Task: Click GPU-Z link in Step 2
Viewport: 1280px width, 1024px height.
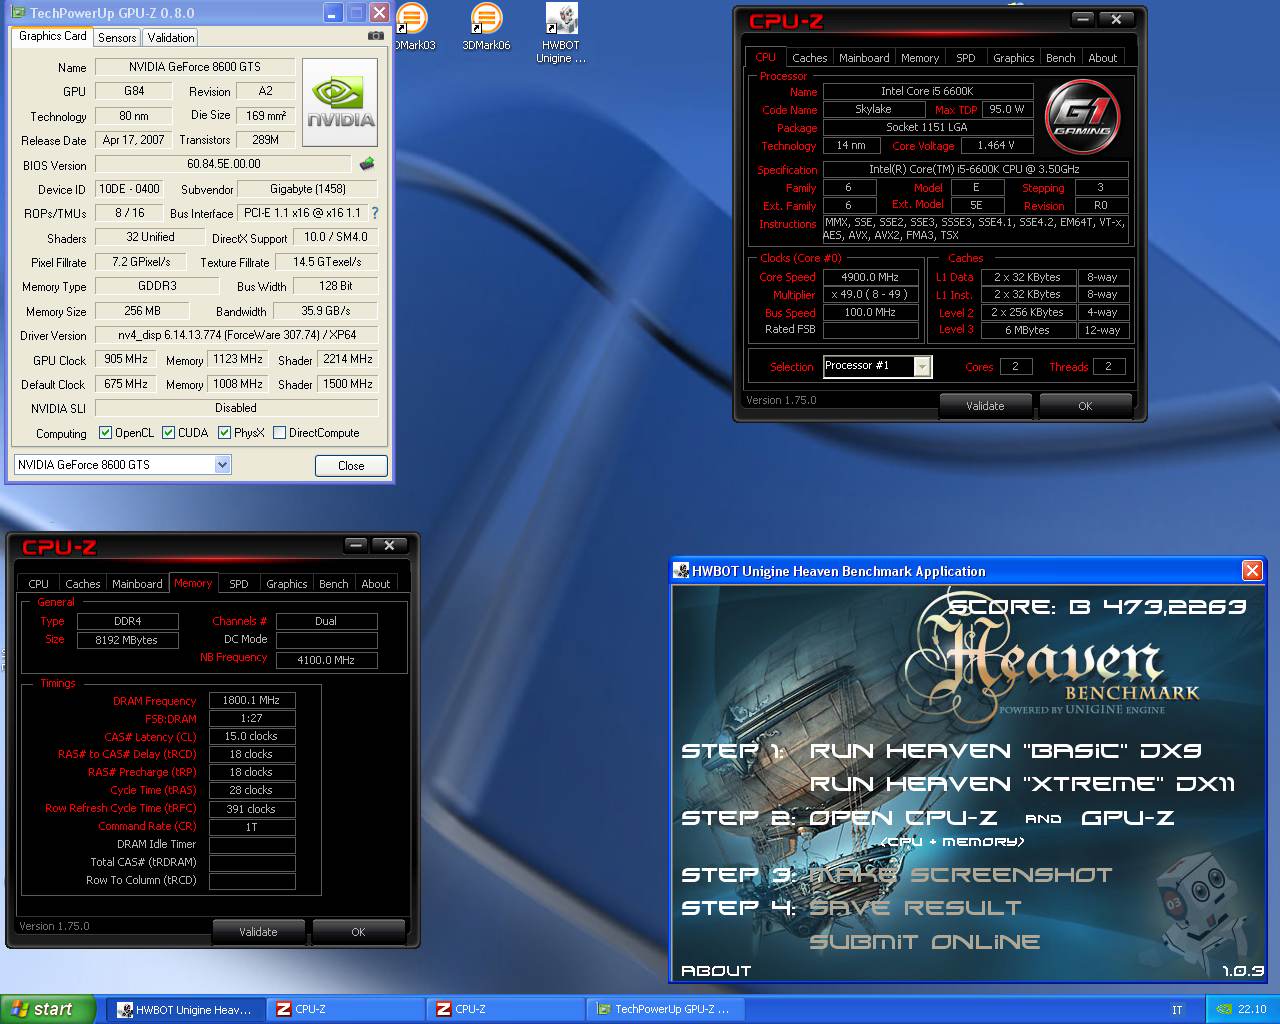Action: [1127, 818]
